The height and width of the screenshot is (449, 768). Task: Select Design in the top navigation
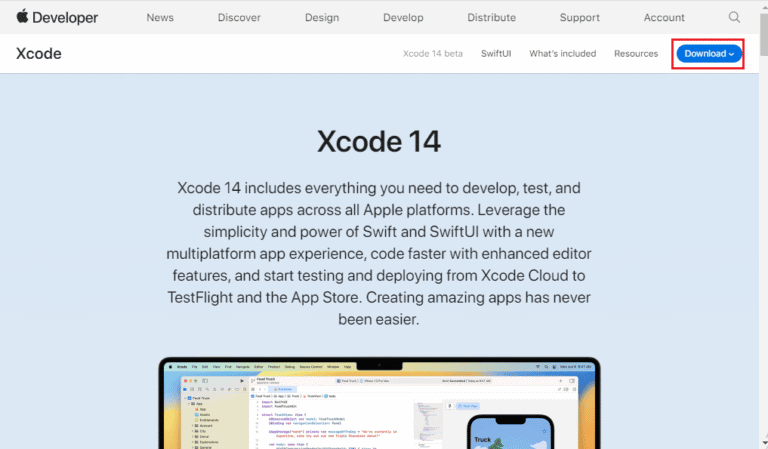[321, 17]
